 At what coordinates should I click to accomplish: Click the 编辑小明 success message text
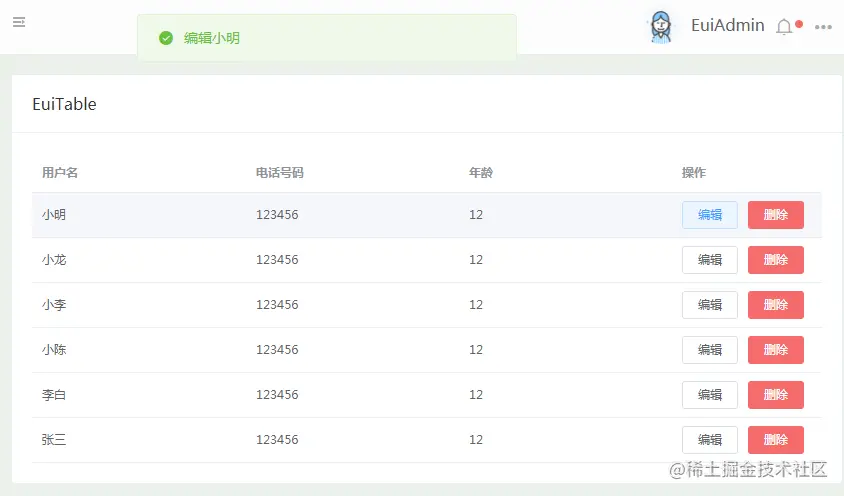(x=212, y=38)
